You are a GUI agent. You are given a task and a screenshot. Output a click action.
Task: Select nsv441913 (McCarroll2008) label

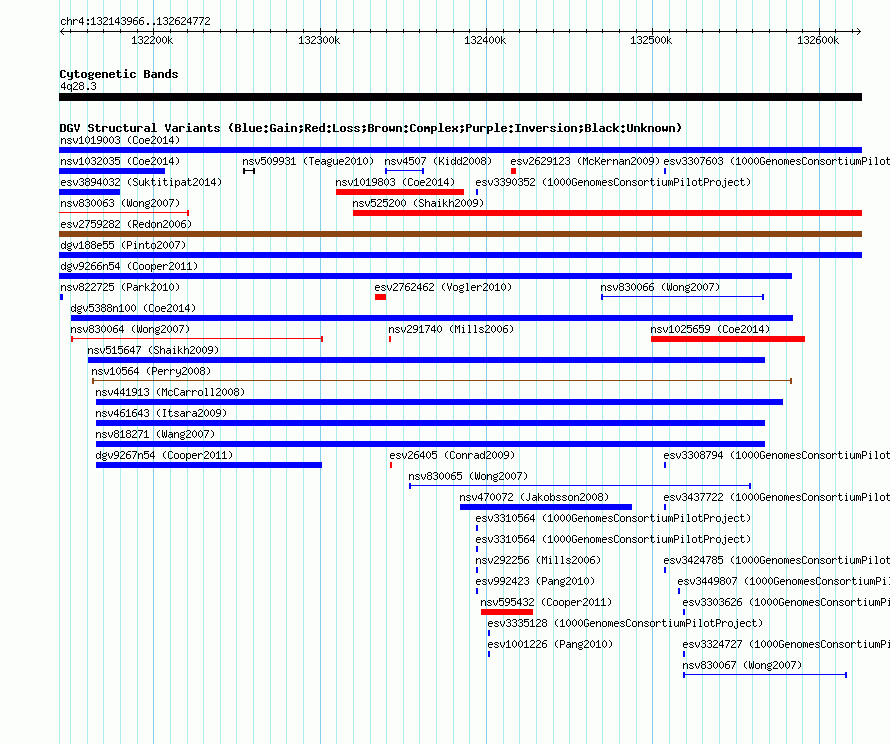(x=170, y=392)
